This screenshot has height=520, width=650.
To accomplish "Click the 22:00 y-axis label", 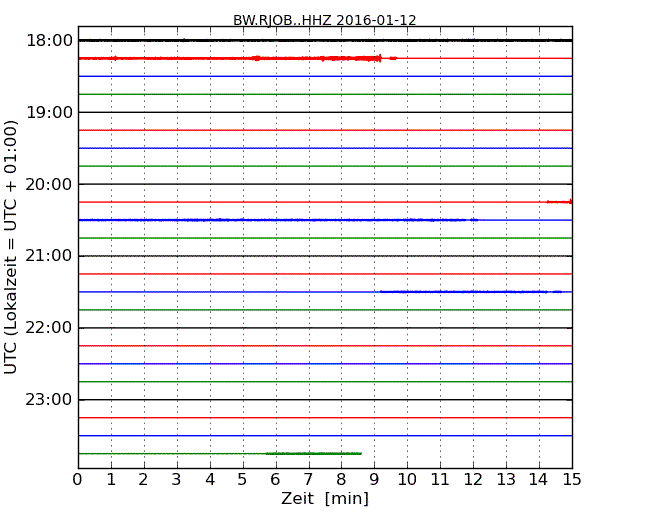I will (x=49, y=328).
